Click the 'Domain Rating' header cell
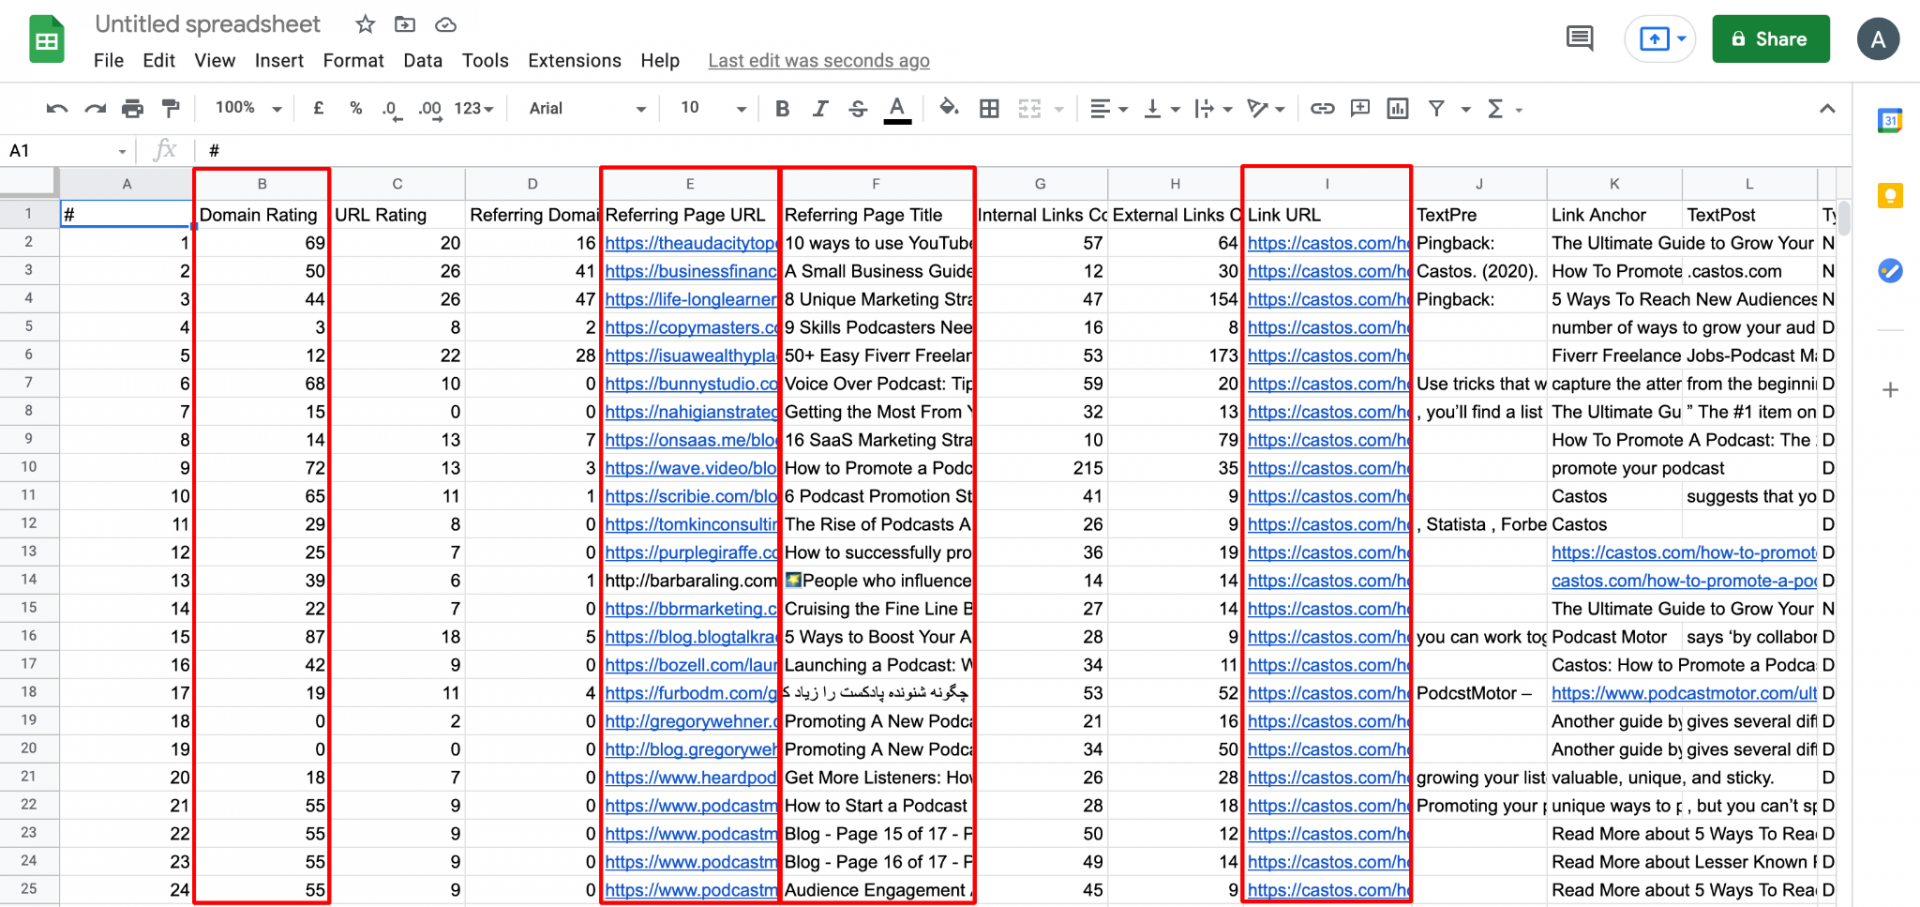1920x907 pixels. click(x=262, y=214)
